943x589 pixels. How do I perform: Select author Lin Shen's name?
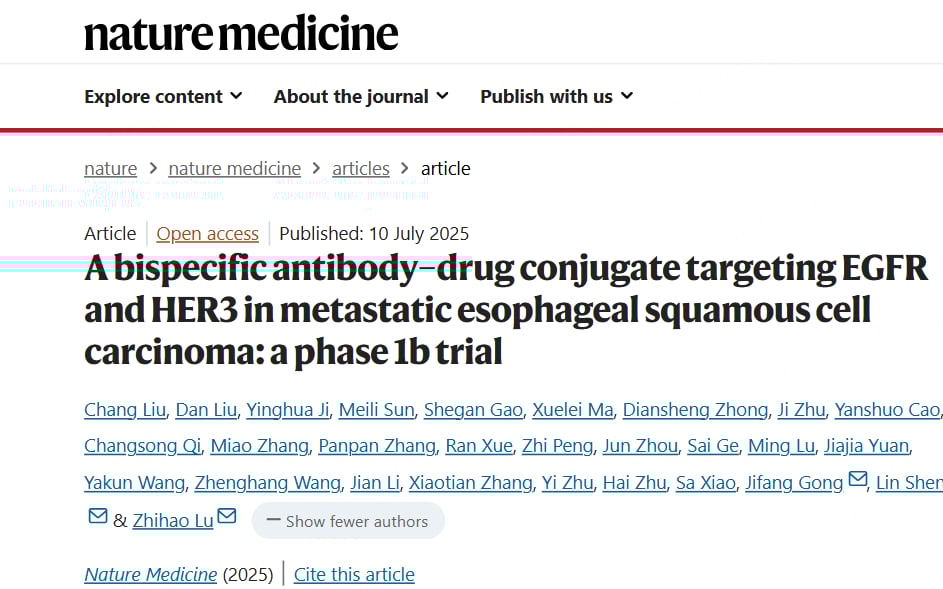point(908,483)
